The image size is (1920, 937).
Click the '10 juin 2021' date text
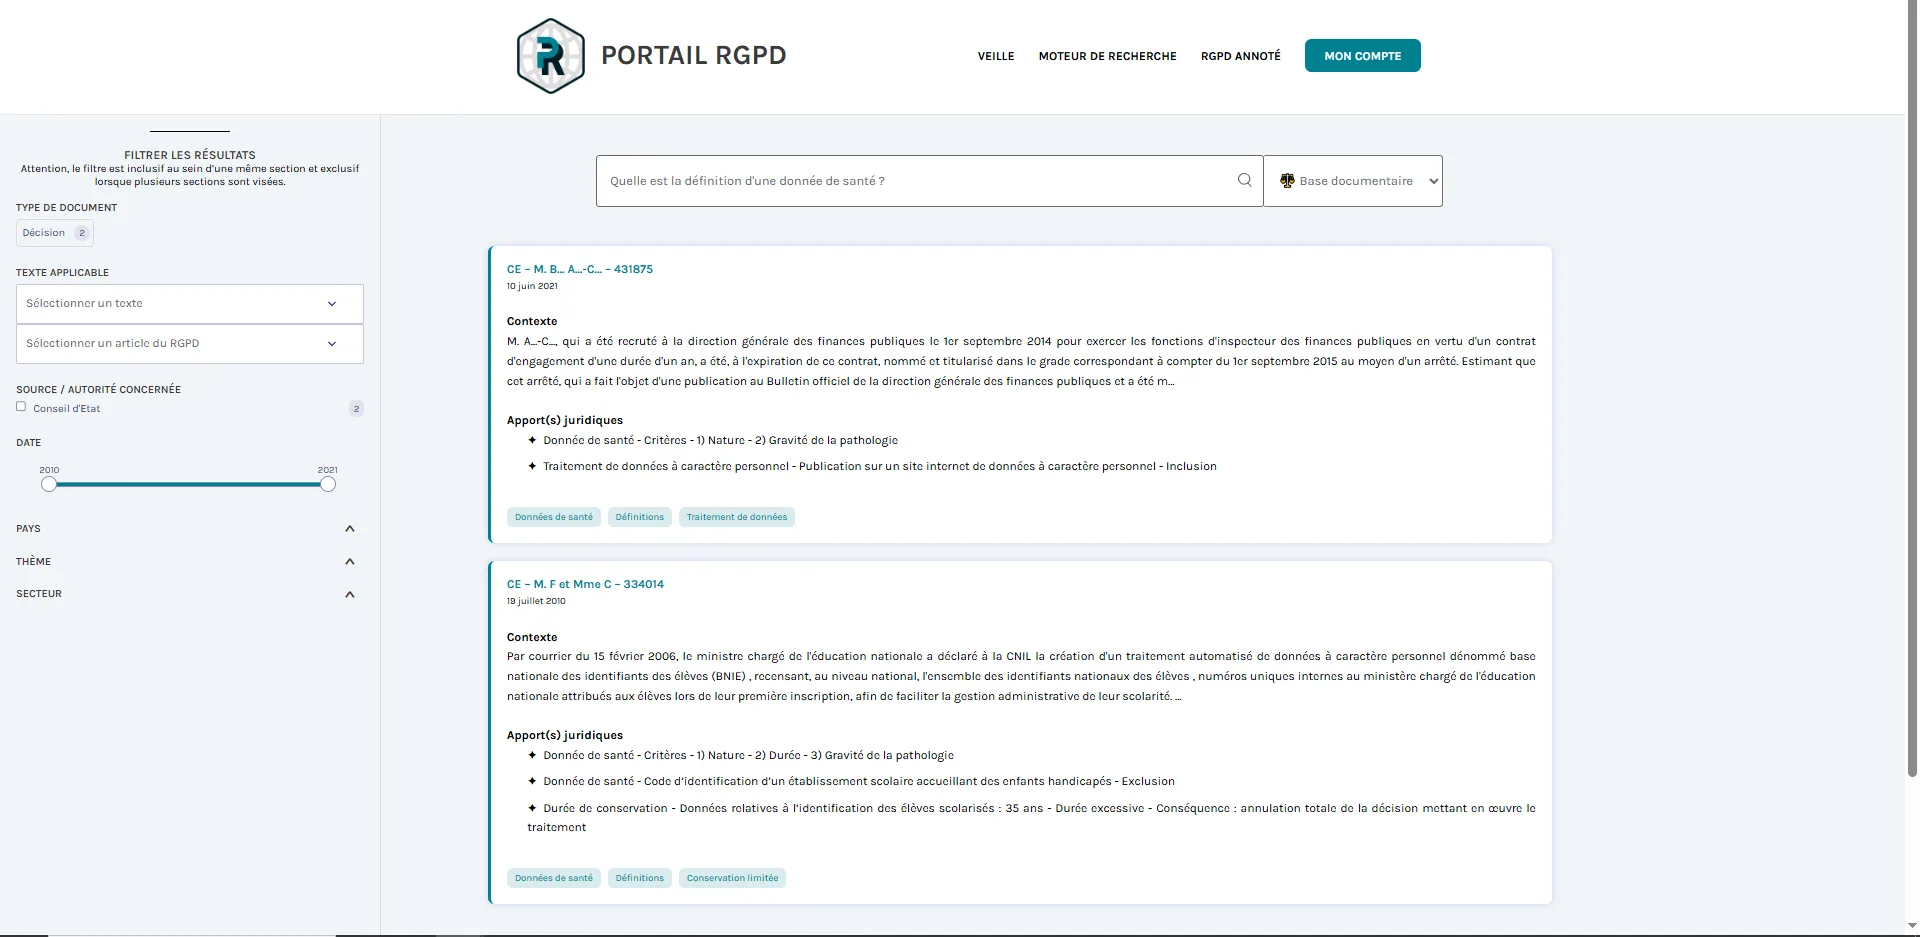532,286
